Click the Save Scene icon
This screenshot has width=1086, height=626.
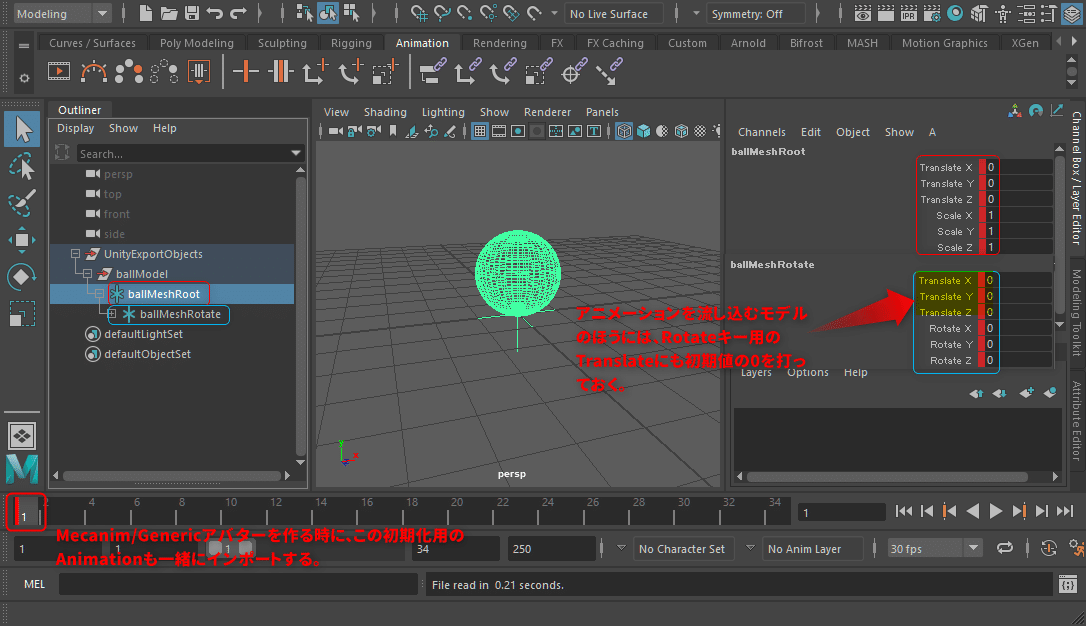coord(192,13)
